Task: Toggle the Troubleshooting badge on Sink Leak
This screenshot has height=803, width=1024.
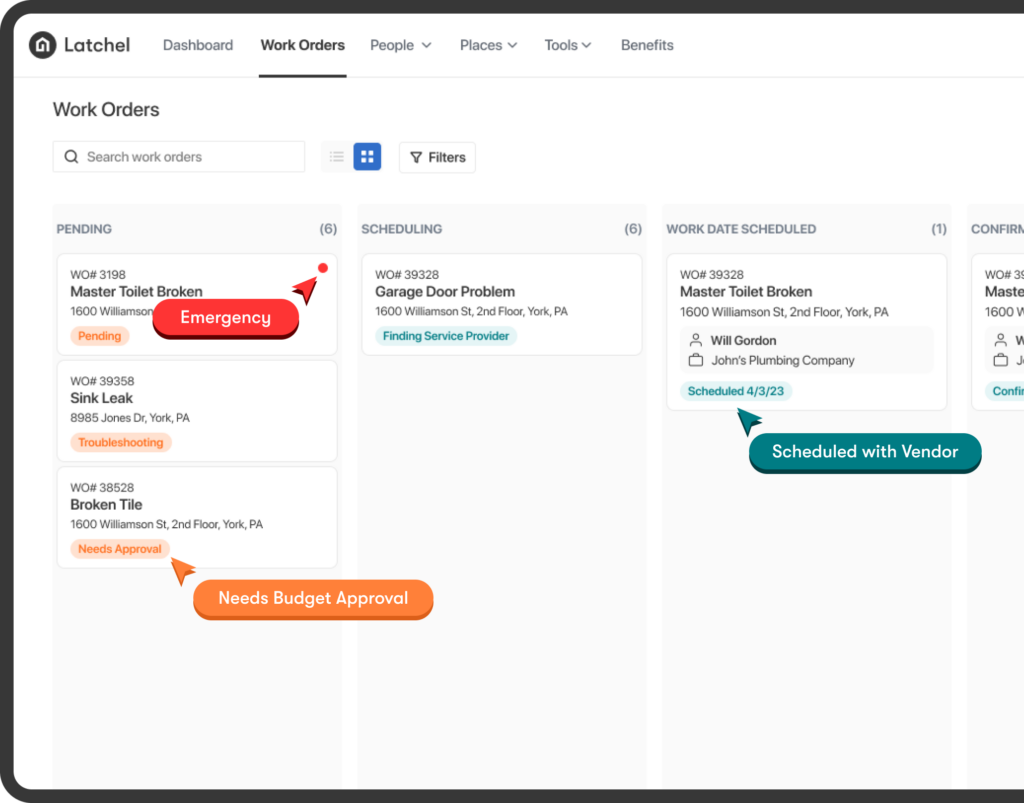Action: tap(121, 442)
